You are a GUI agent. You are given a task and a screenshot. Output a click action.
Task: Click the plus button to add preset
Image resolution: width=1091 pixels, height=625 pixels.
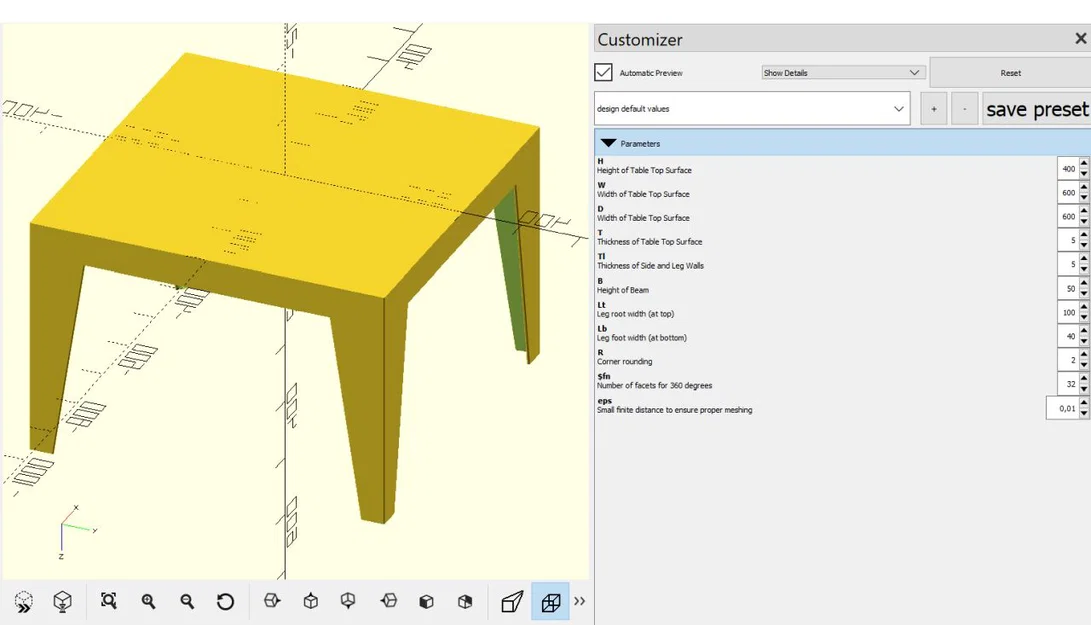click(x=934, y=109)
